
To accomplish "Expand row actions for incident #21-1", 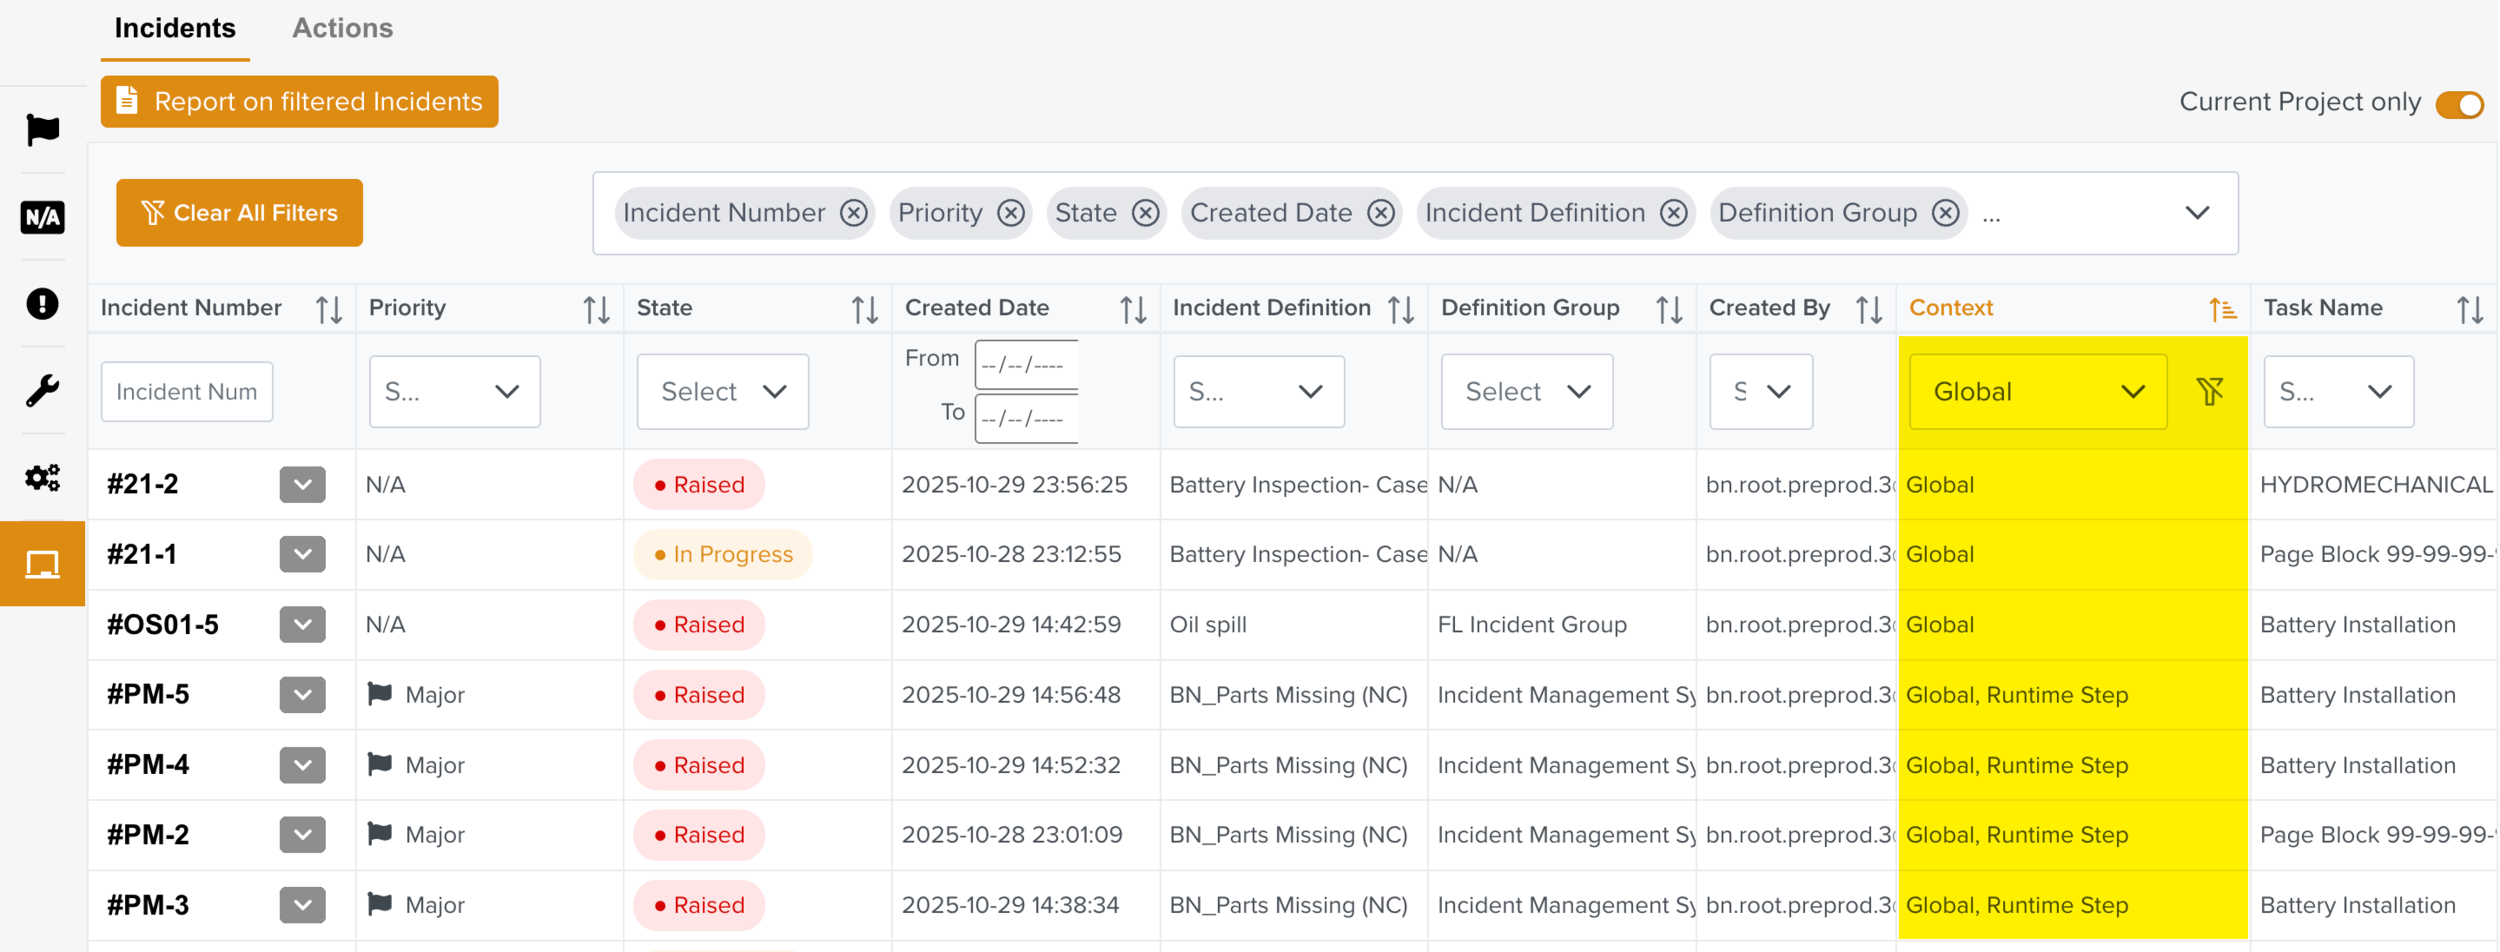I will pos(302,554).
